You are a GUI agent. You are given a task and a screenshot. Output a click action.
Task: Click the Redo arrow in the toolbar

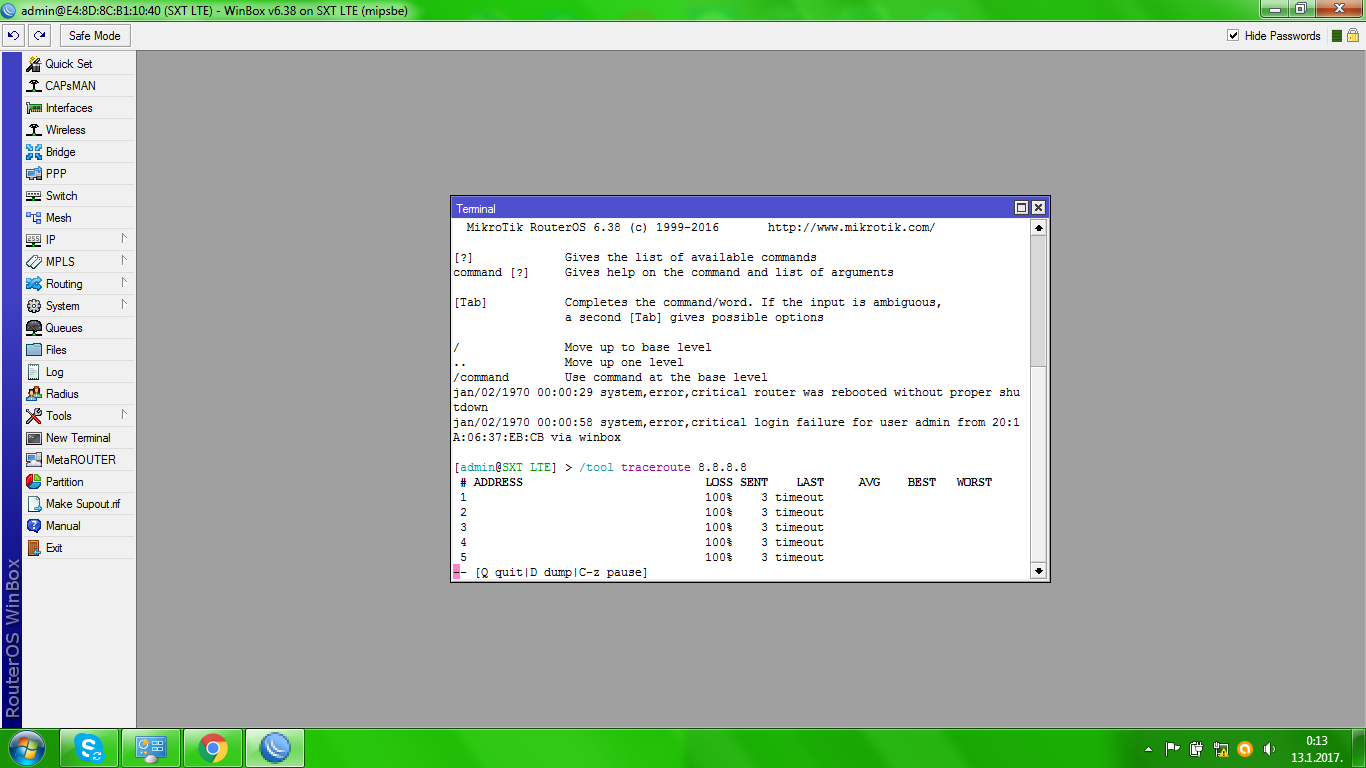39,36
